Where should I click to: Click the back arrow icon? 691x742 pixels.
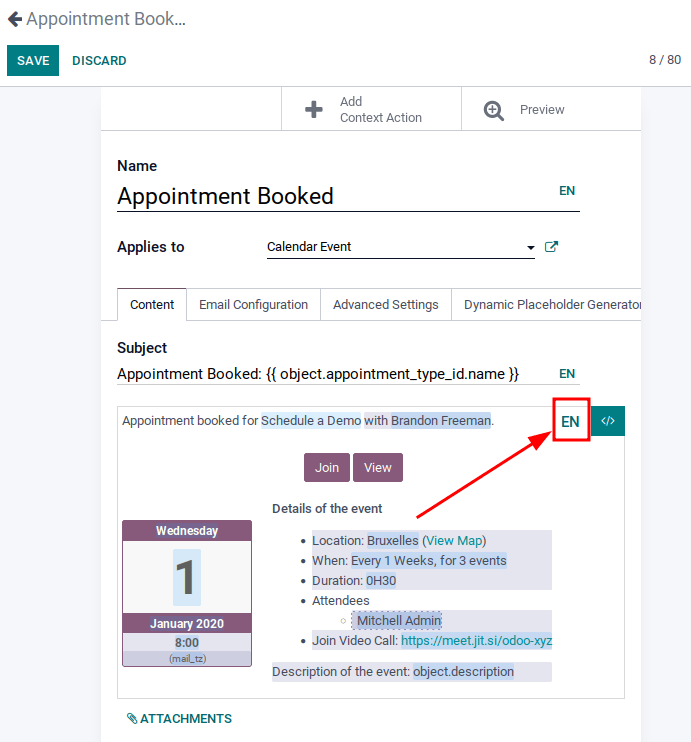tap(14, 19)
